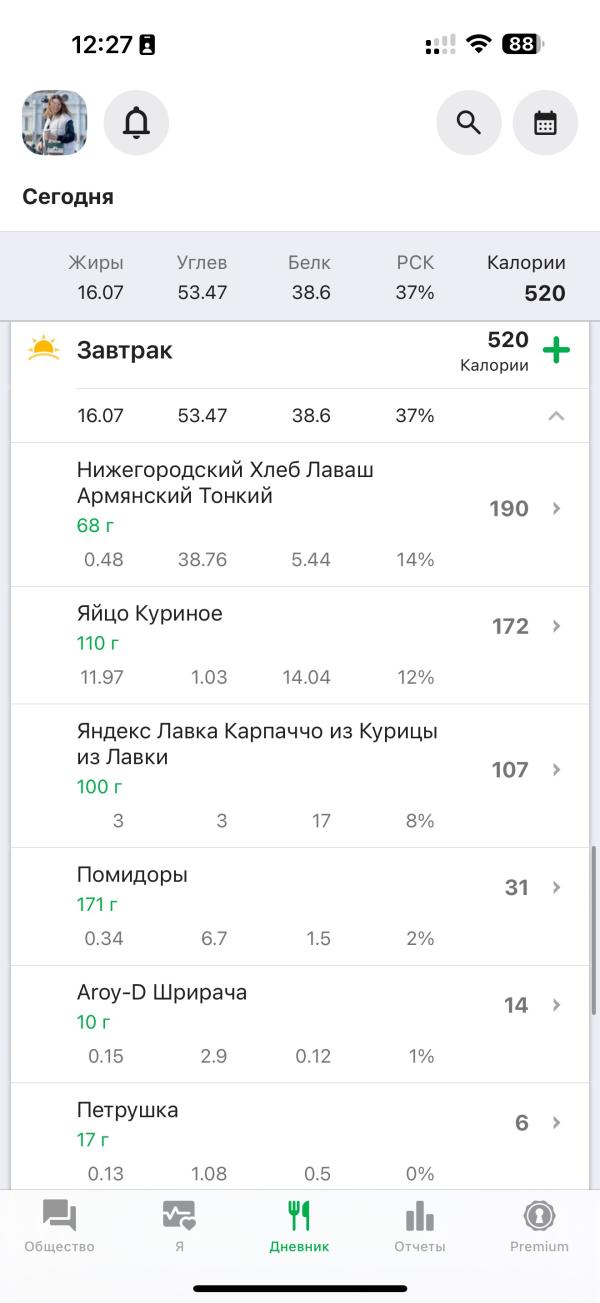This screenshot has height=1303, width=600.
Task: Go to the Premium tab
Action: [x=539, y=1226]
